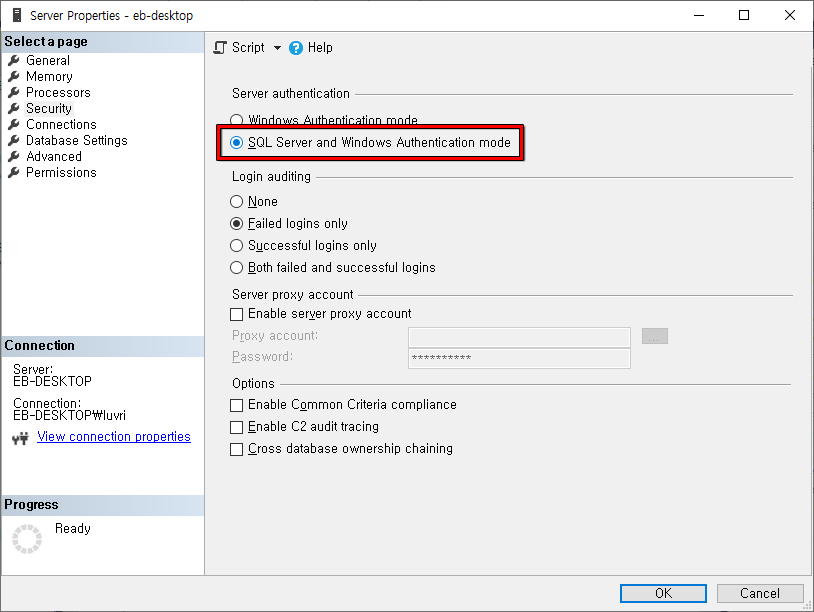Click the EB-DESKTOP server name text
This screenshot has width=814, height=612.
(52, 382)
